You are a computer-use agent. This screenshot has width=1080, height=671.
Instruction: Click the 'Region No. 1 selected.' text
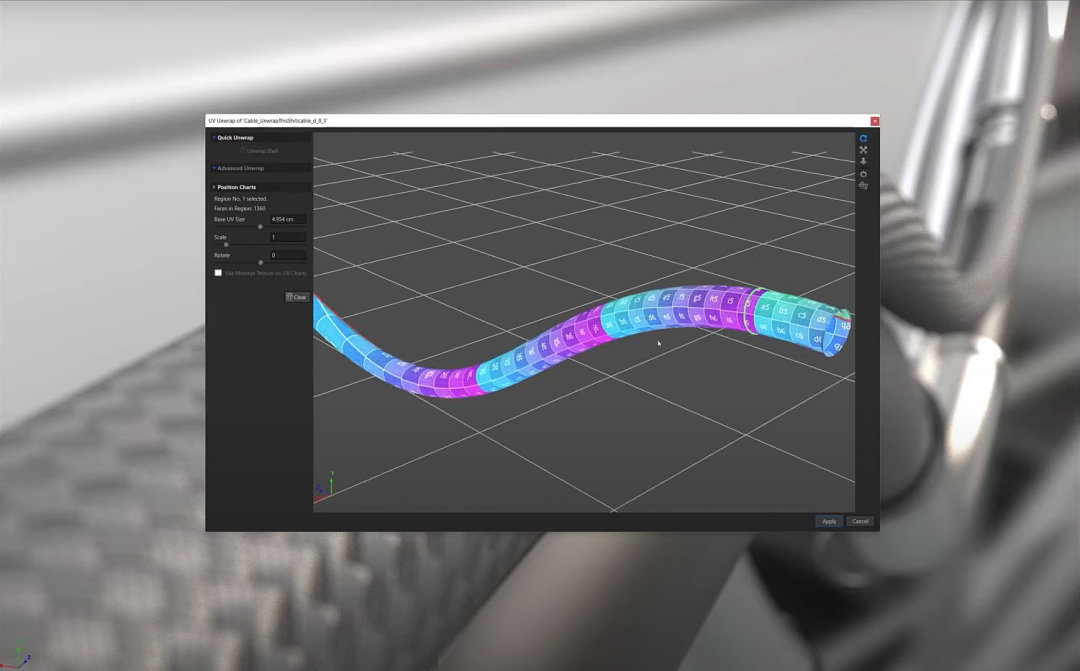tap(240, 198)
